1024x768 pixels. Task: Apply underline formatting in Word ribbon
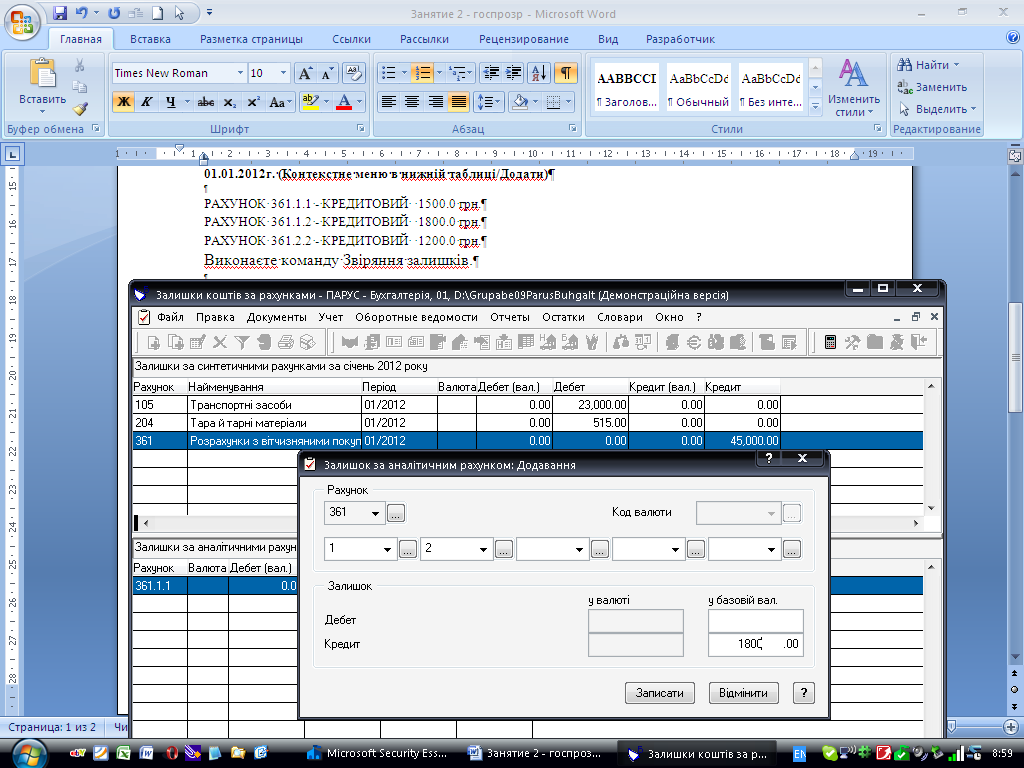(x=170, y=102)
